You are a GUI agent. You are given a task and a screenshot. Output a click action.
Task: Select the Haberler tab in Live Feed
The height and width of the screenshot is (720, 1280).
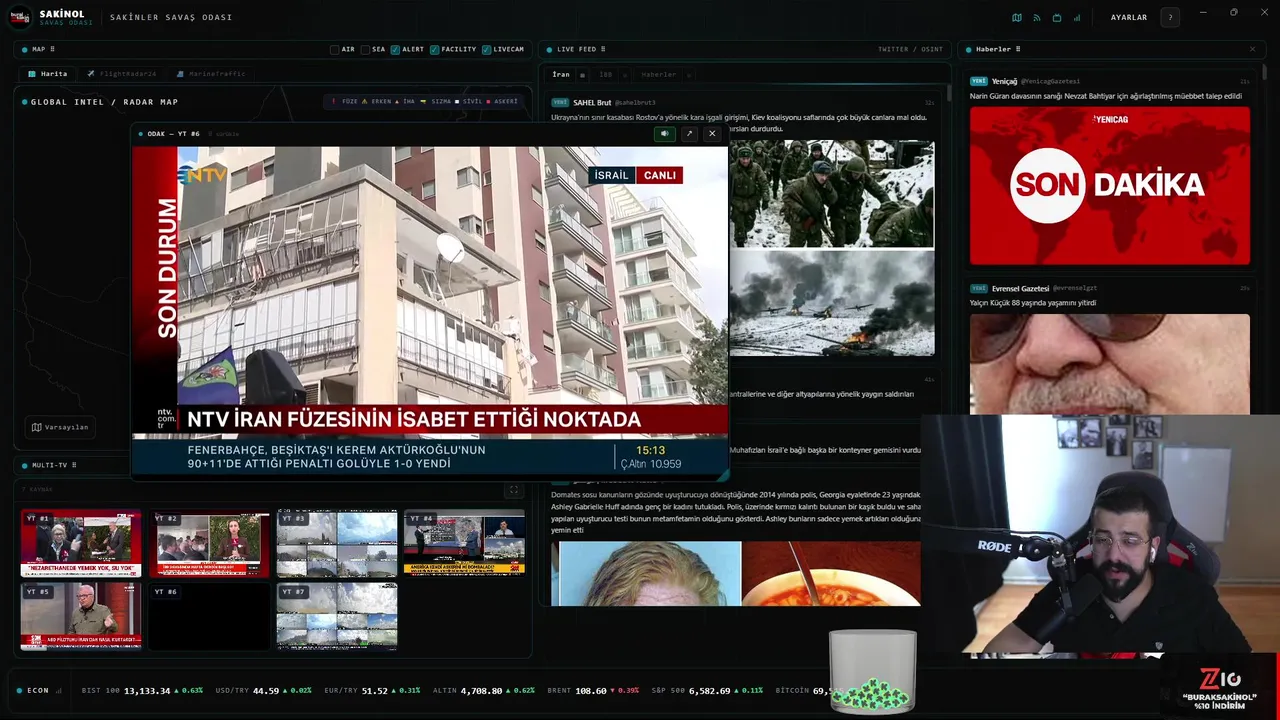tap(658, 75)
